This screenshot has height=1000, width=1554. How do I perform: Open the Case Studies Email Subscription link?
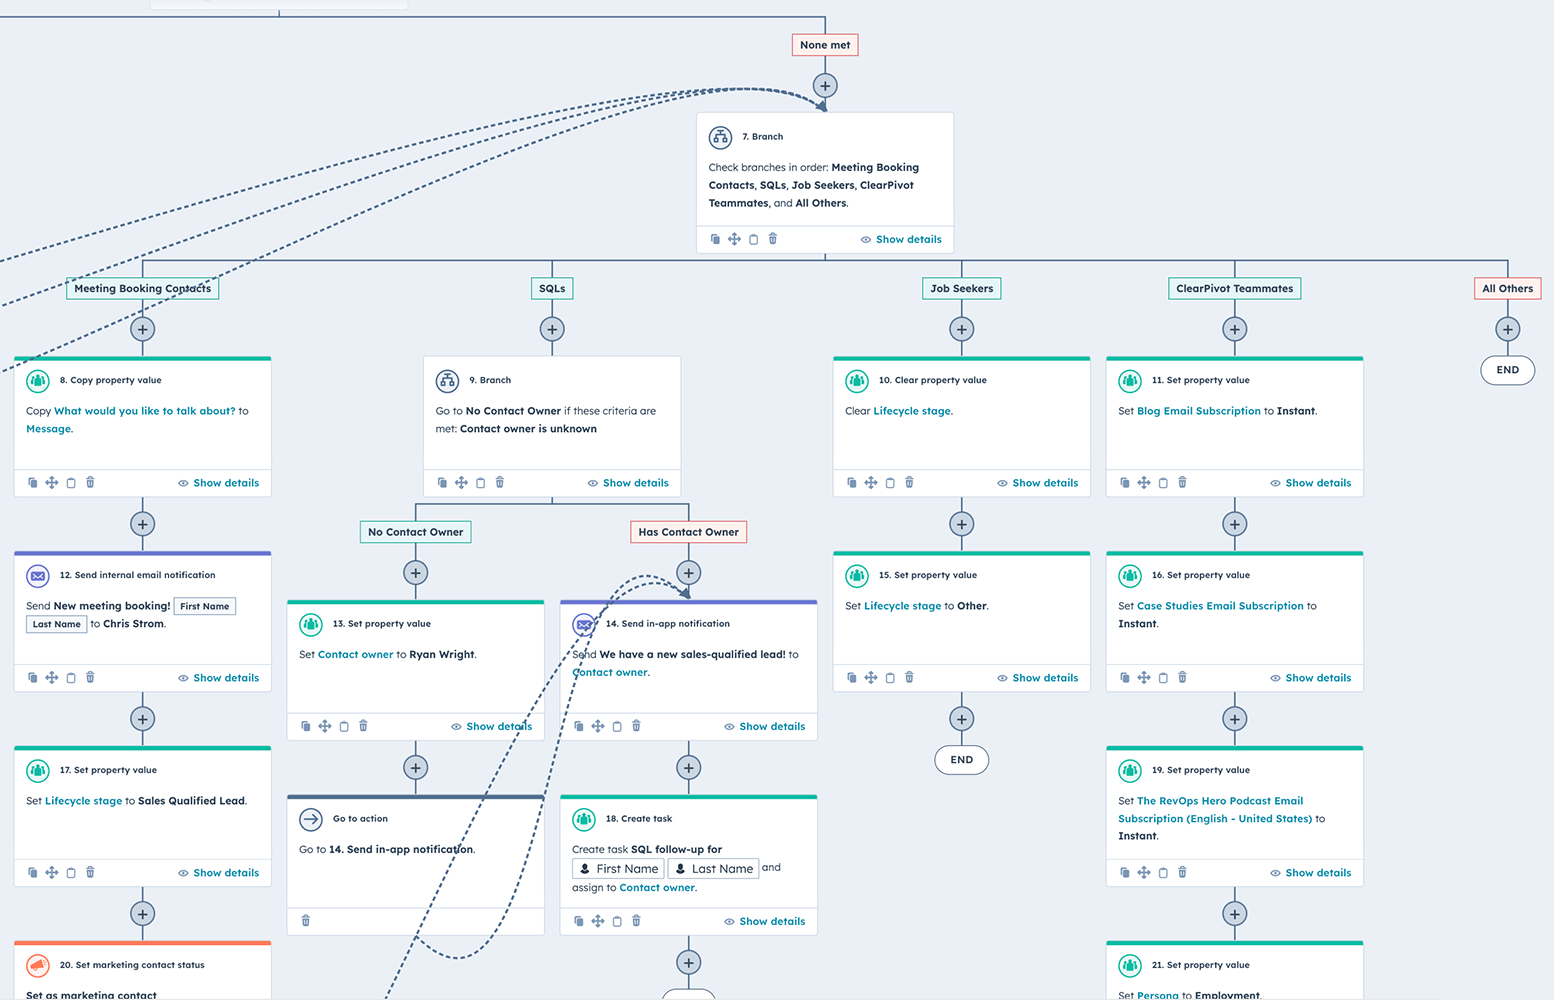[x=1220, y=606]
